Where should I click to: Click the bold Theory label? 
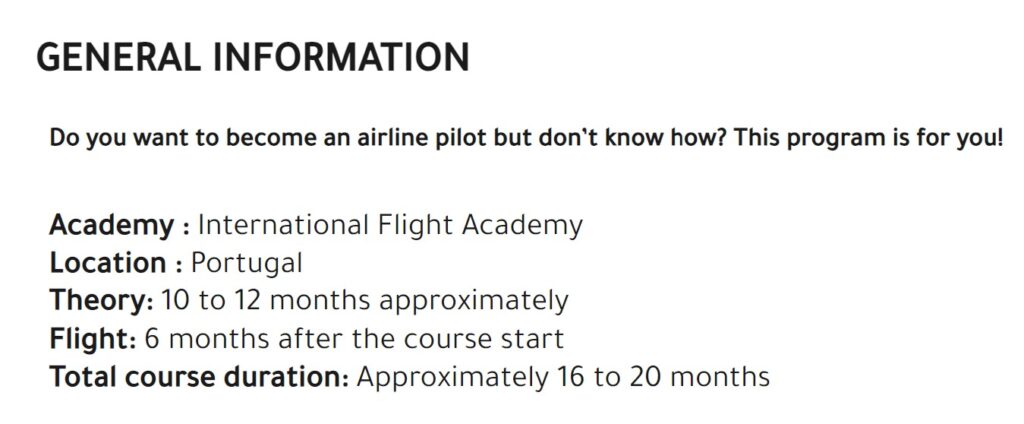pyautogui.click(x=101, y=301)
